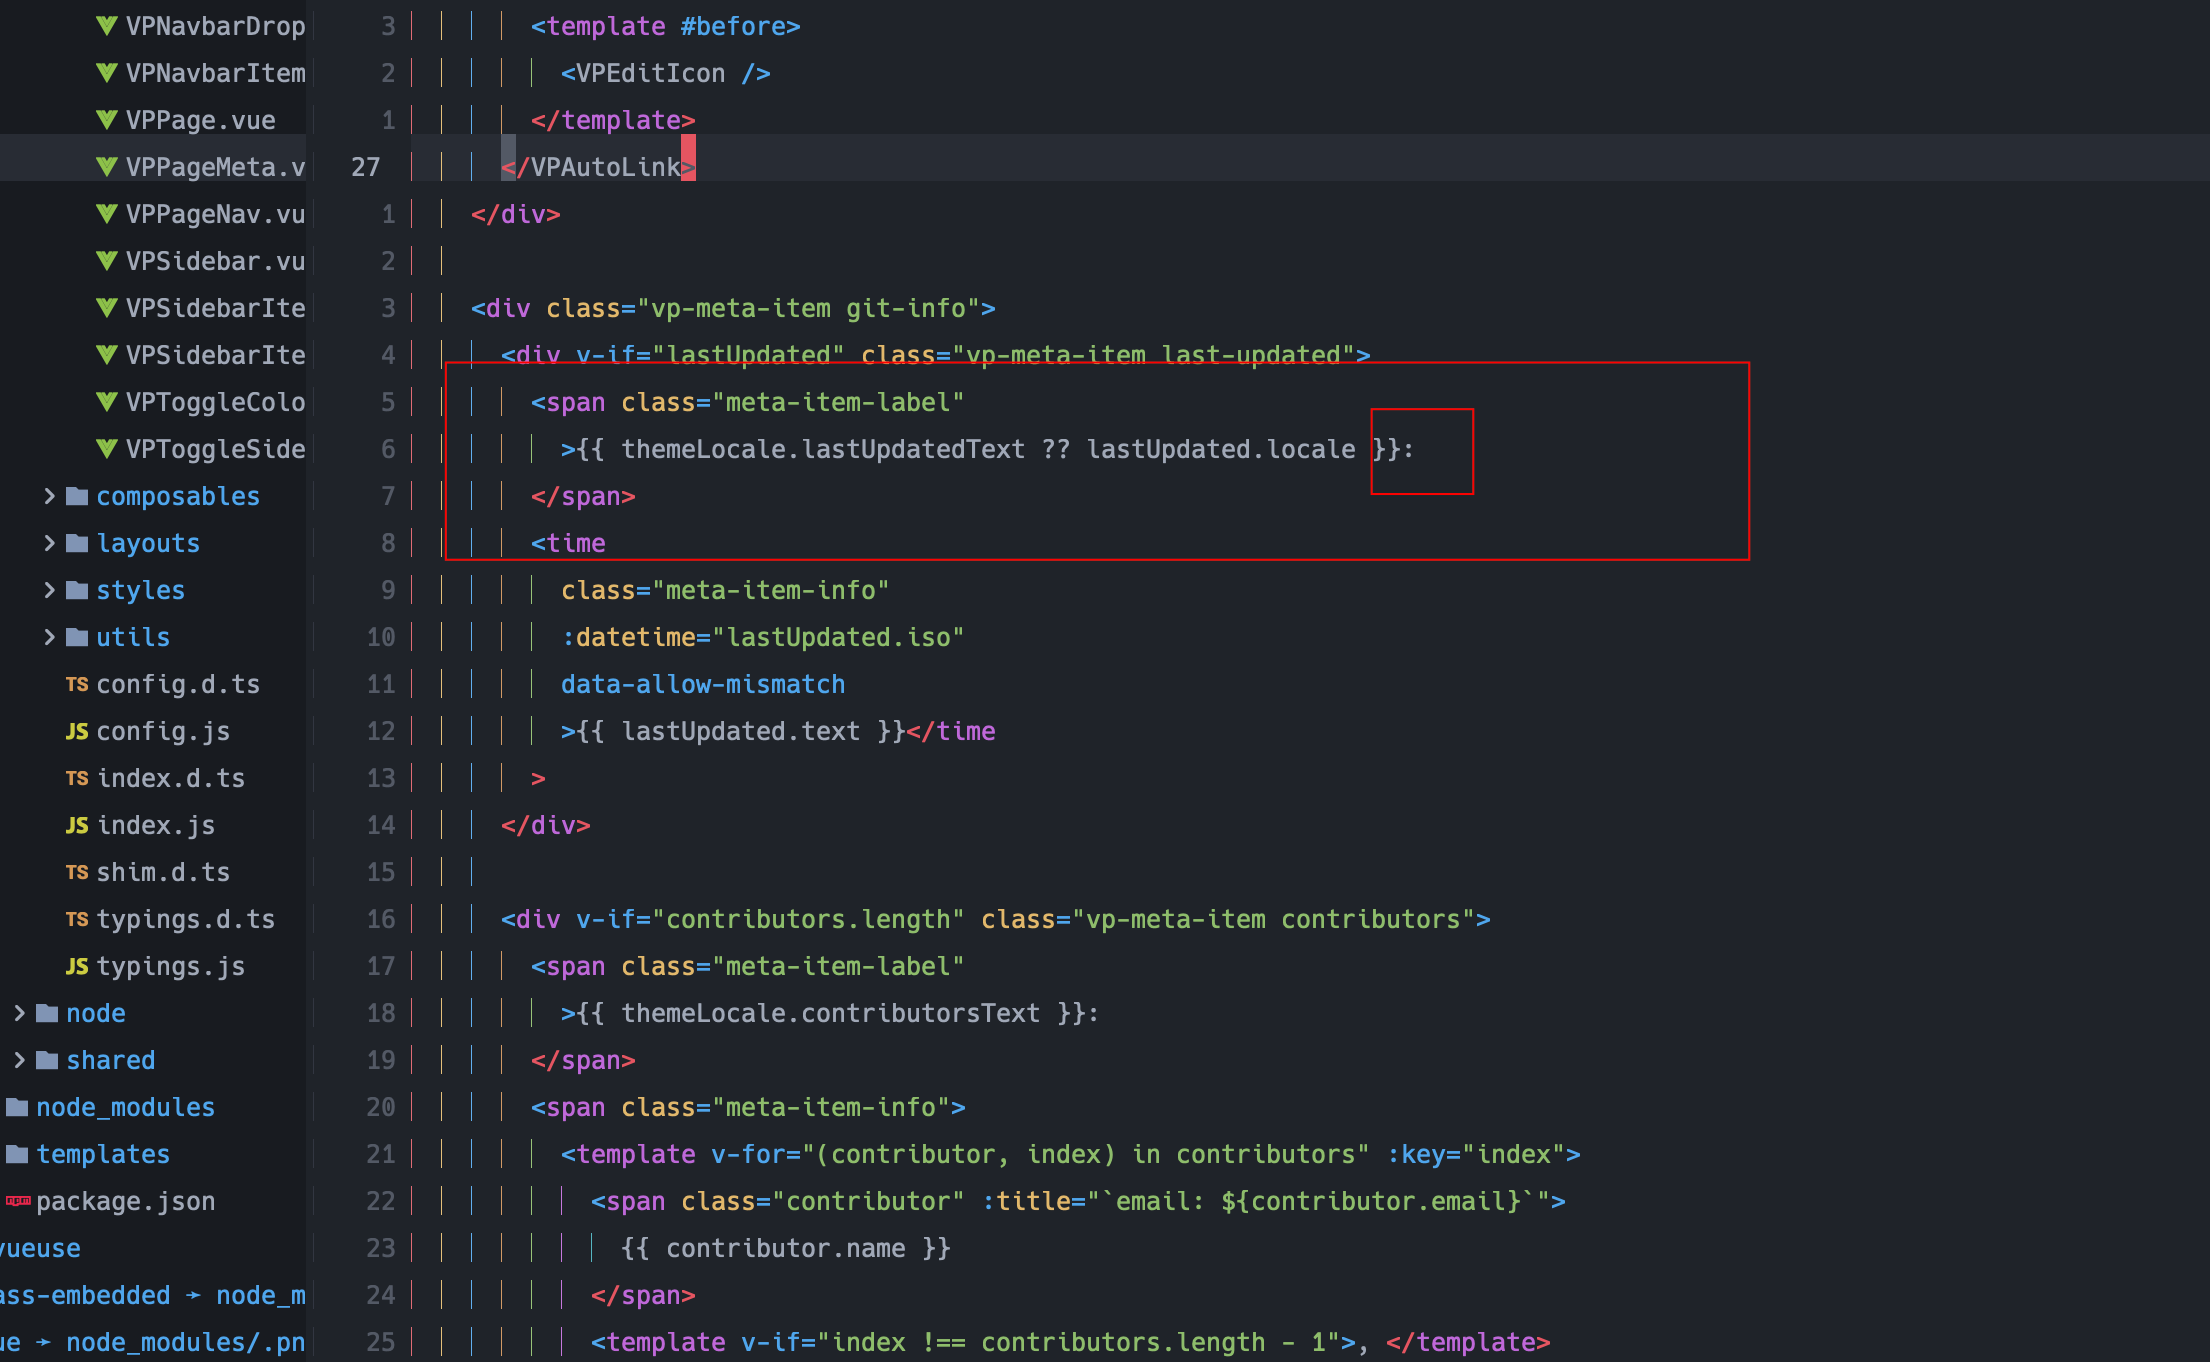Open index.js in file tree
Image resolution: width=2210 pixels, height=1362 pixels.
pos(155,825)
